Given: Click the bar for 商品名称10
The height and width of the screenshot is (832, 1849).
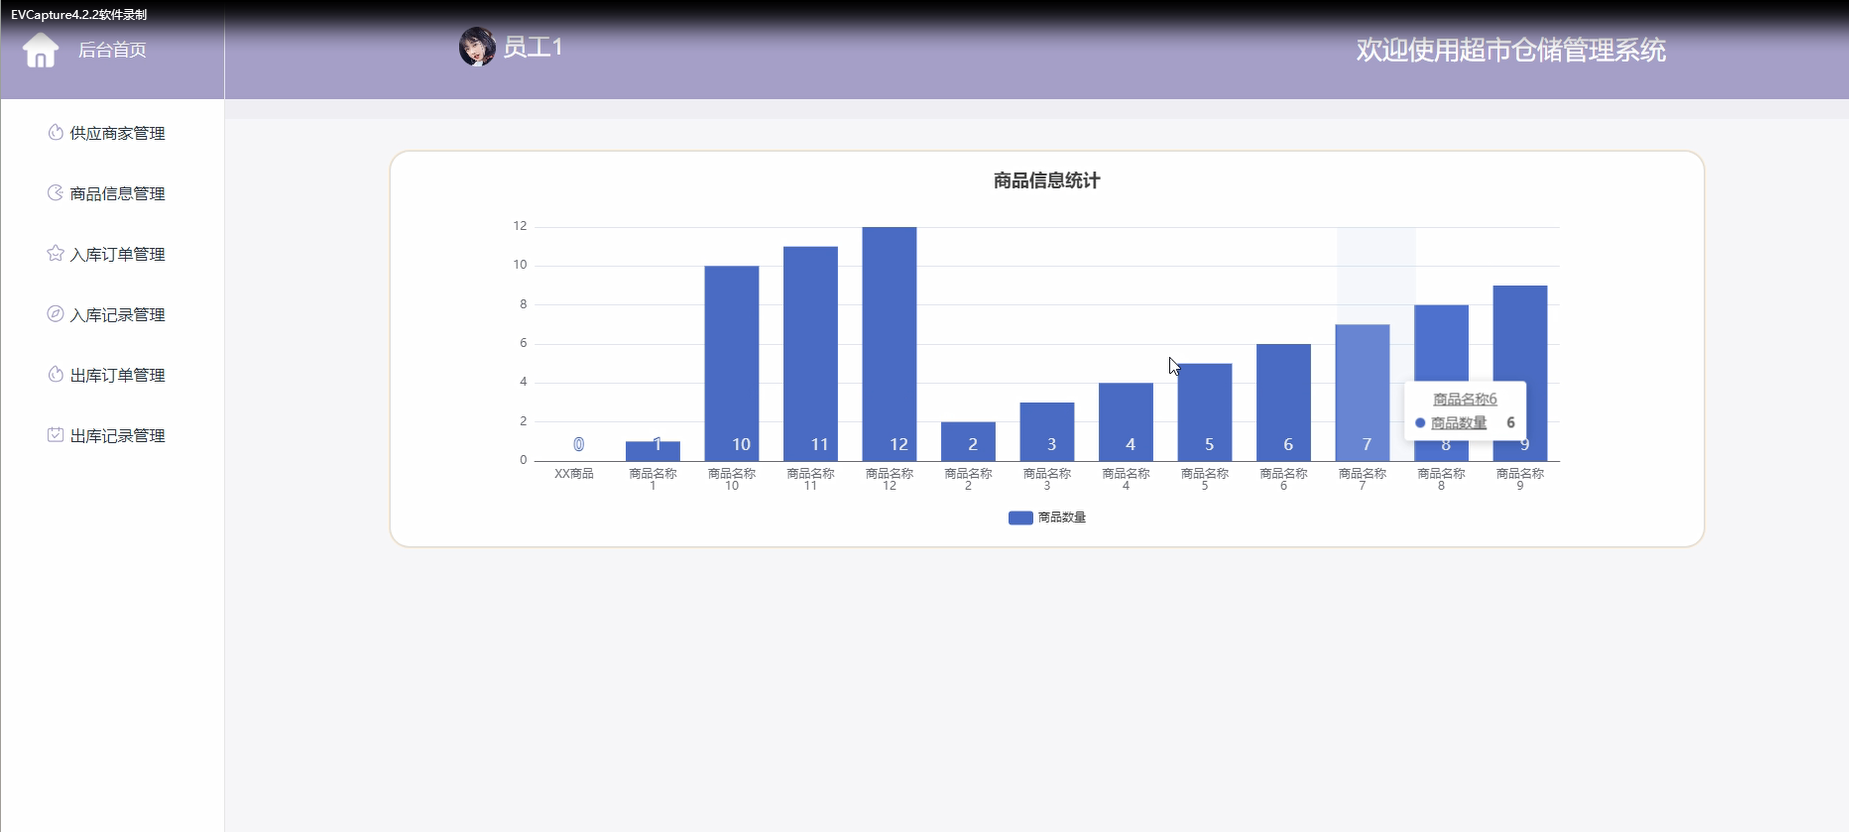Looking at the screenshot, I should point(732,363).
